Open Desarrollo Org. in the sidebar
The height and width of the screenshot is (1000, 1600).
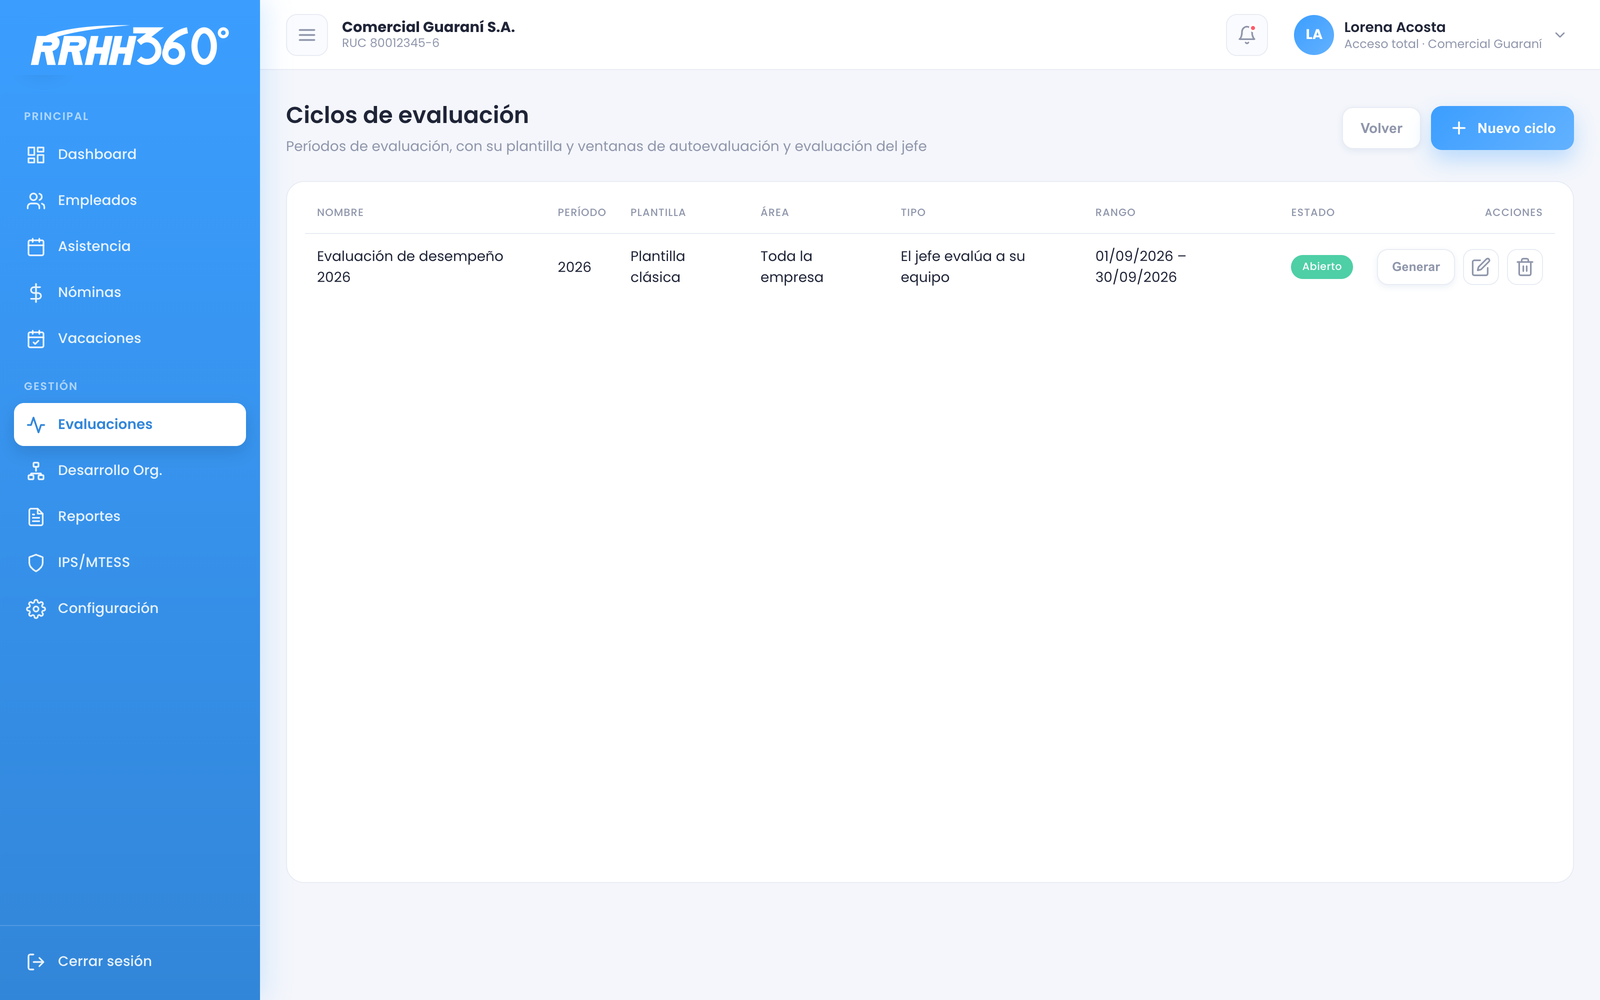coord(130,470)
